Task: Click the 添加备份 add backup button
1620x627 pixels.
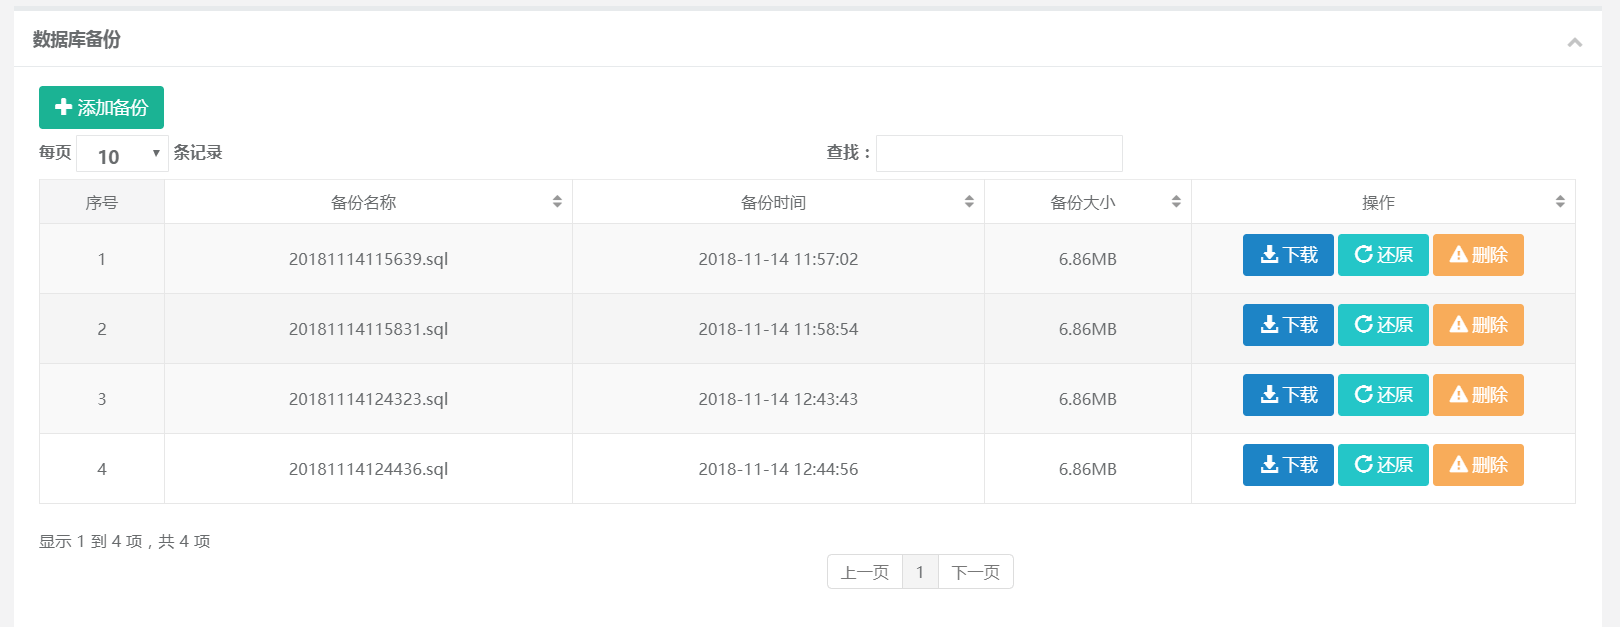Action: (101, 108)
